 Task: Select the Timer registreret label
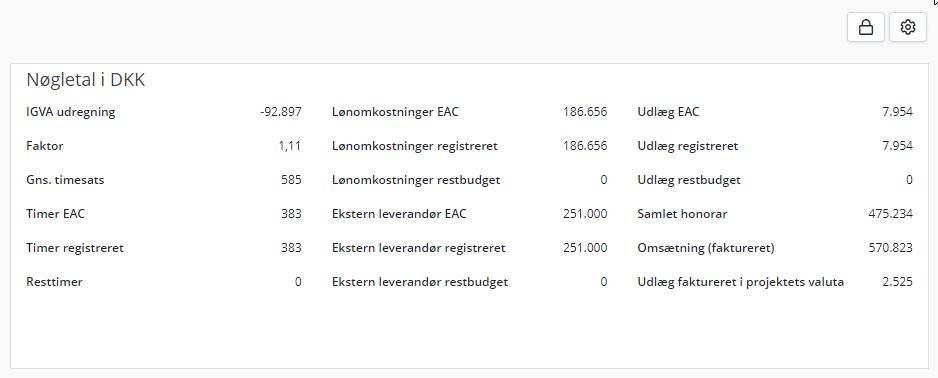click(x=75, y=248)
